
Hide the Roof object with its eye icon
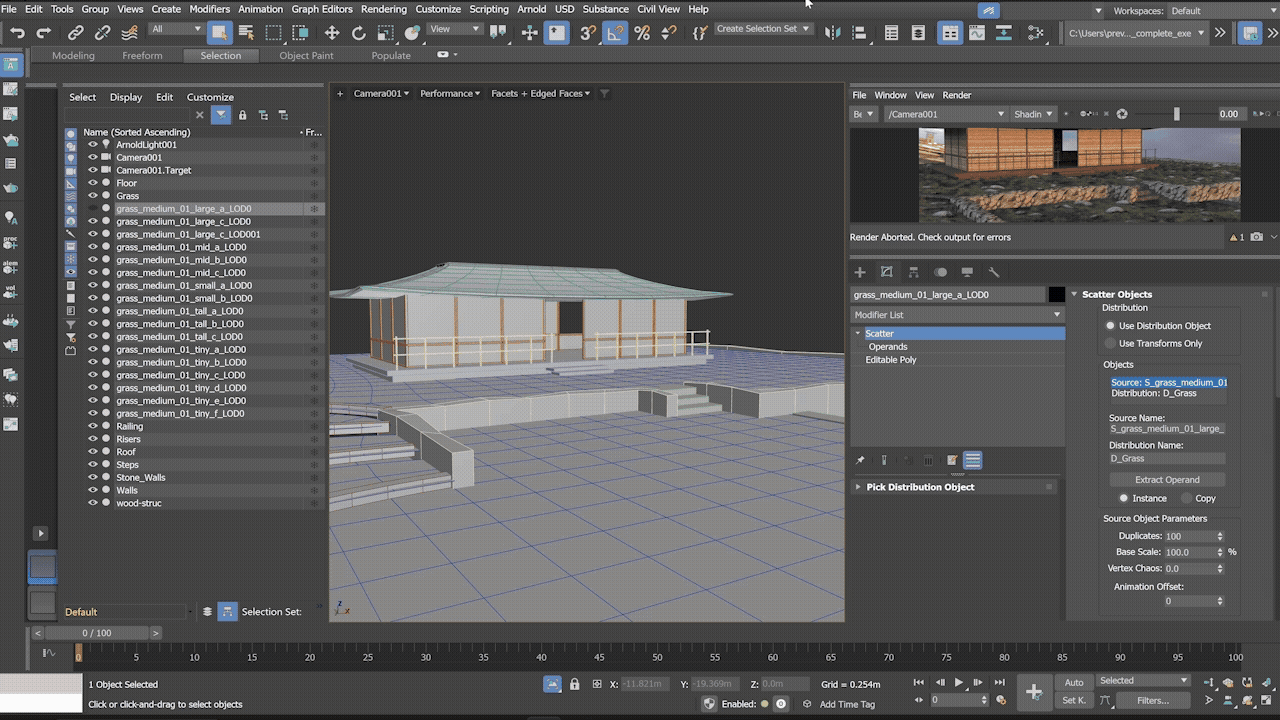93,452
